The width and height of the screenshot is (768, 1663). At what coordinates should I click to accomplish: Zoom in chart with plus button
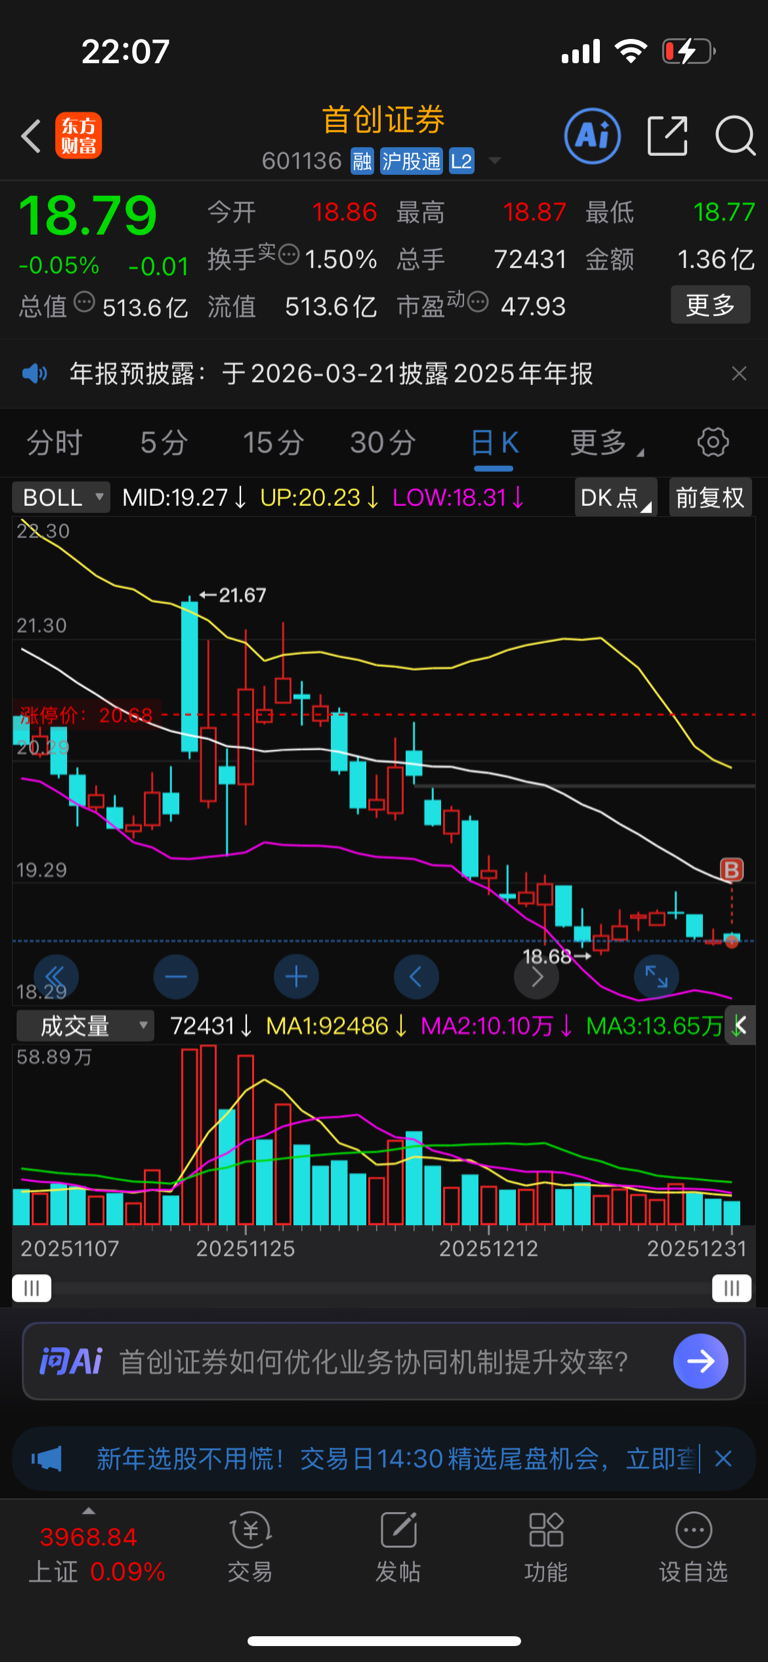click(x=296, y=977)
